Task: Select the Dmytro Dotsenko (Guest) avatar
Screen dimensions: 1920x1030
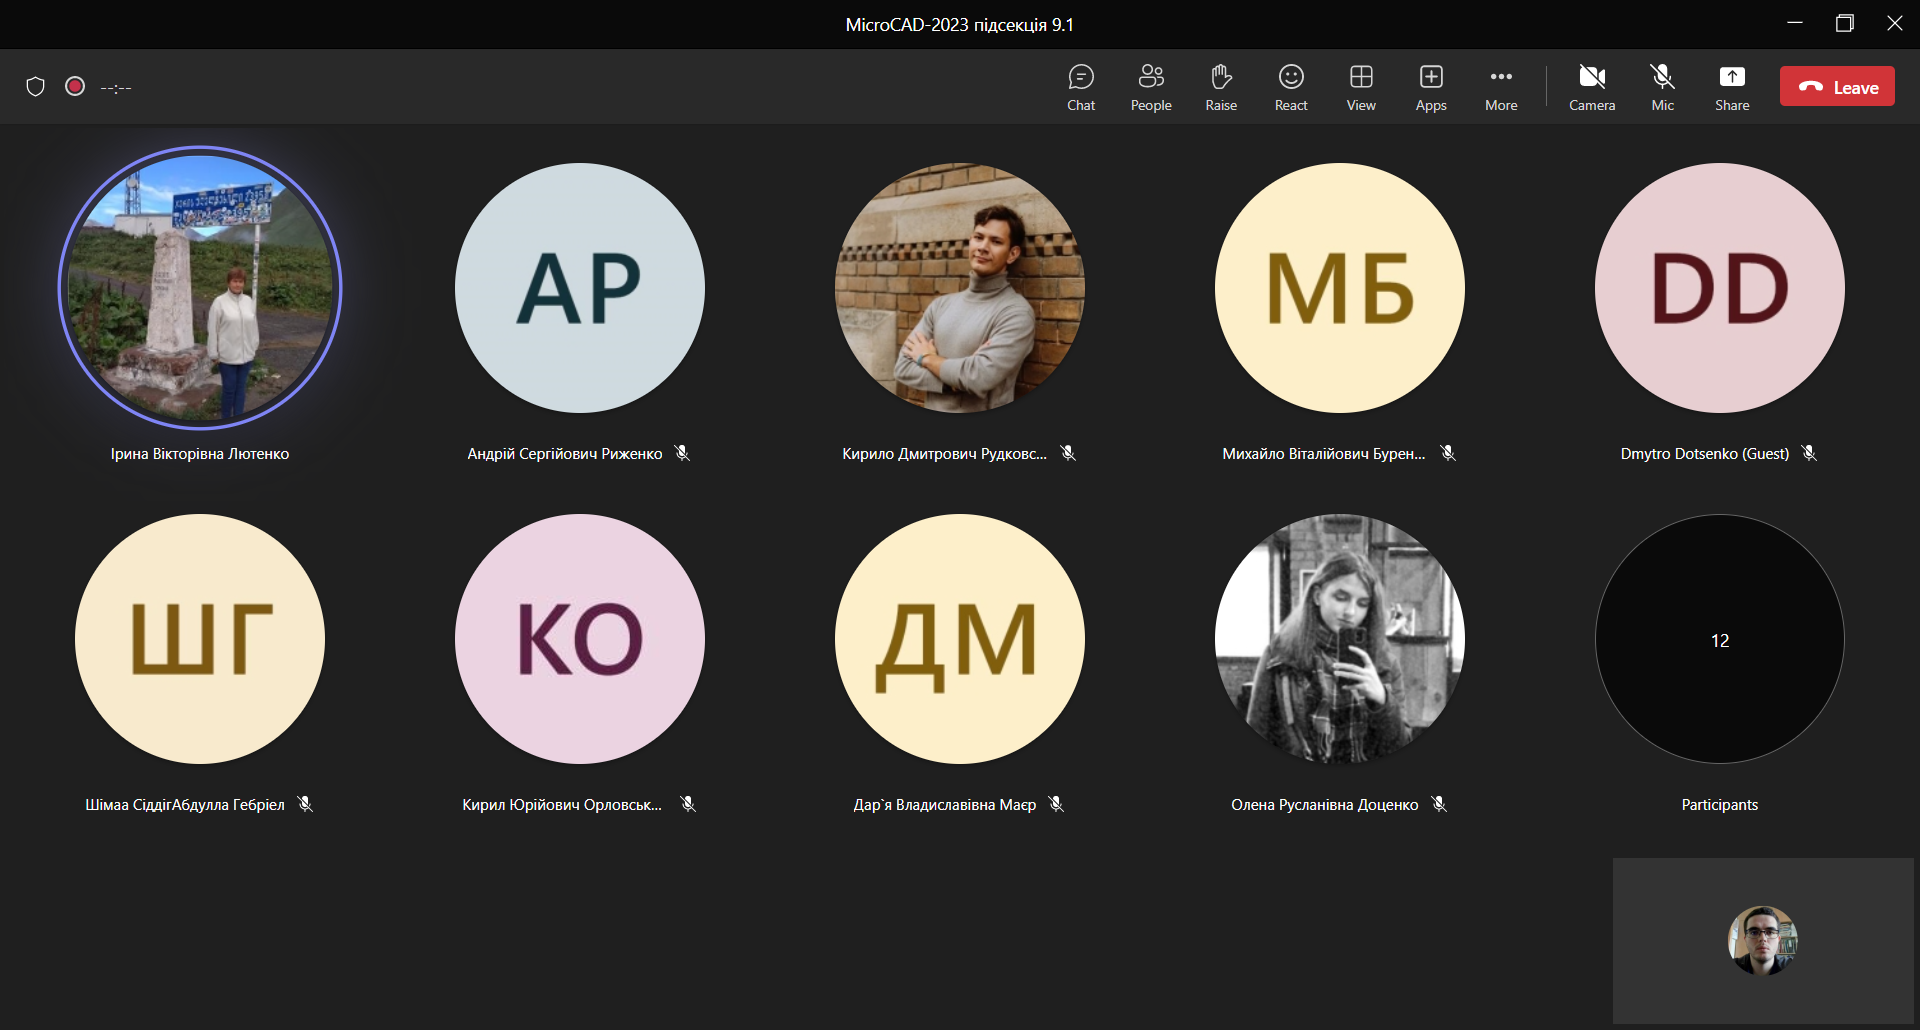Action: [x=1719, y=288]
